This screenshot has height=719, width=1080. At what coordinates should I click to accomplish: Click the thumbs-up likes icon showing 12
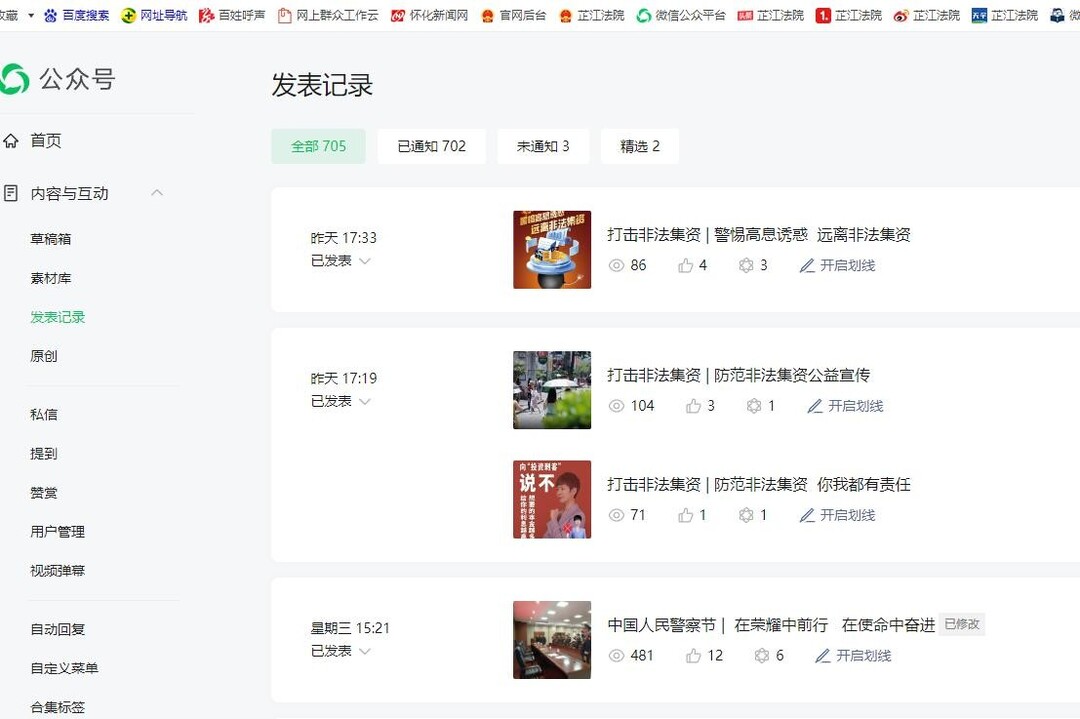[x=693, y=656]
